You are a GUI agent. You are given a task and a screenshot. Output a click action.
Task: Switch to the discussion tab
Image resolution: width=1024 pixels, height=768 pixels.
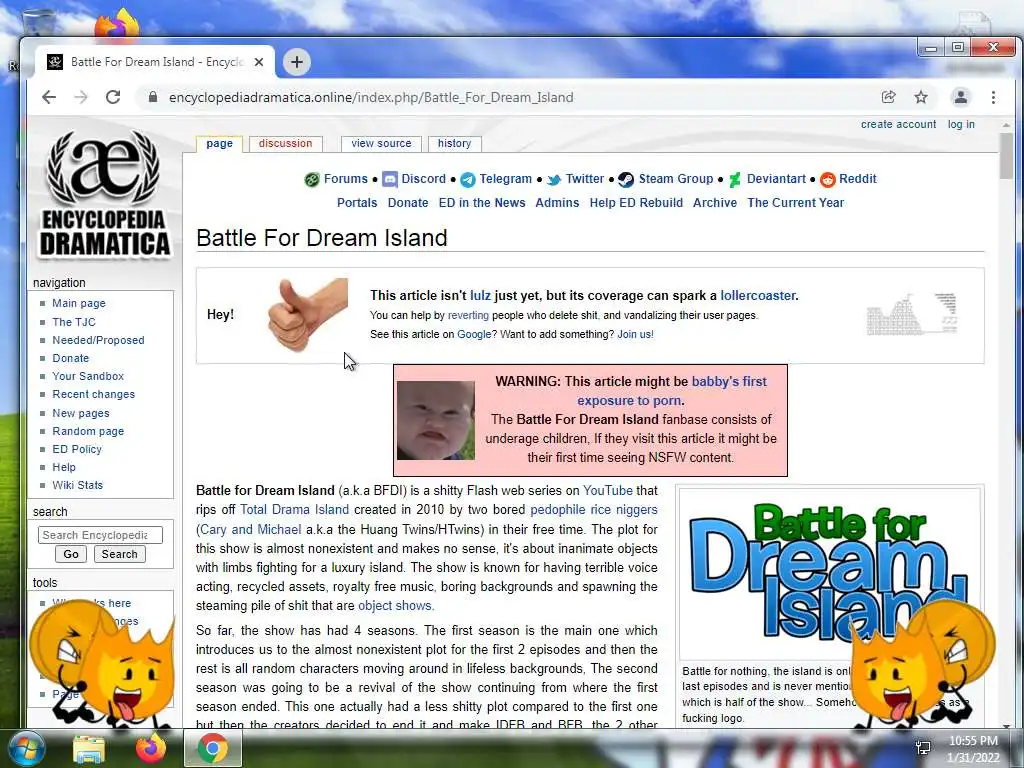(x=285, y=144)
